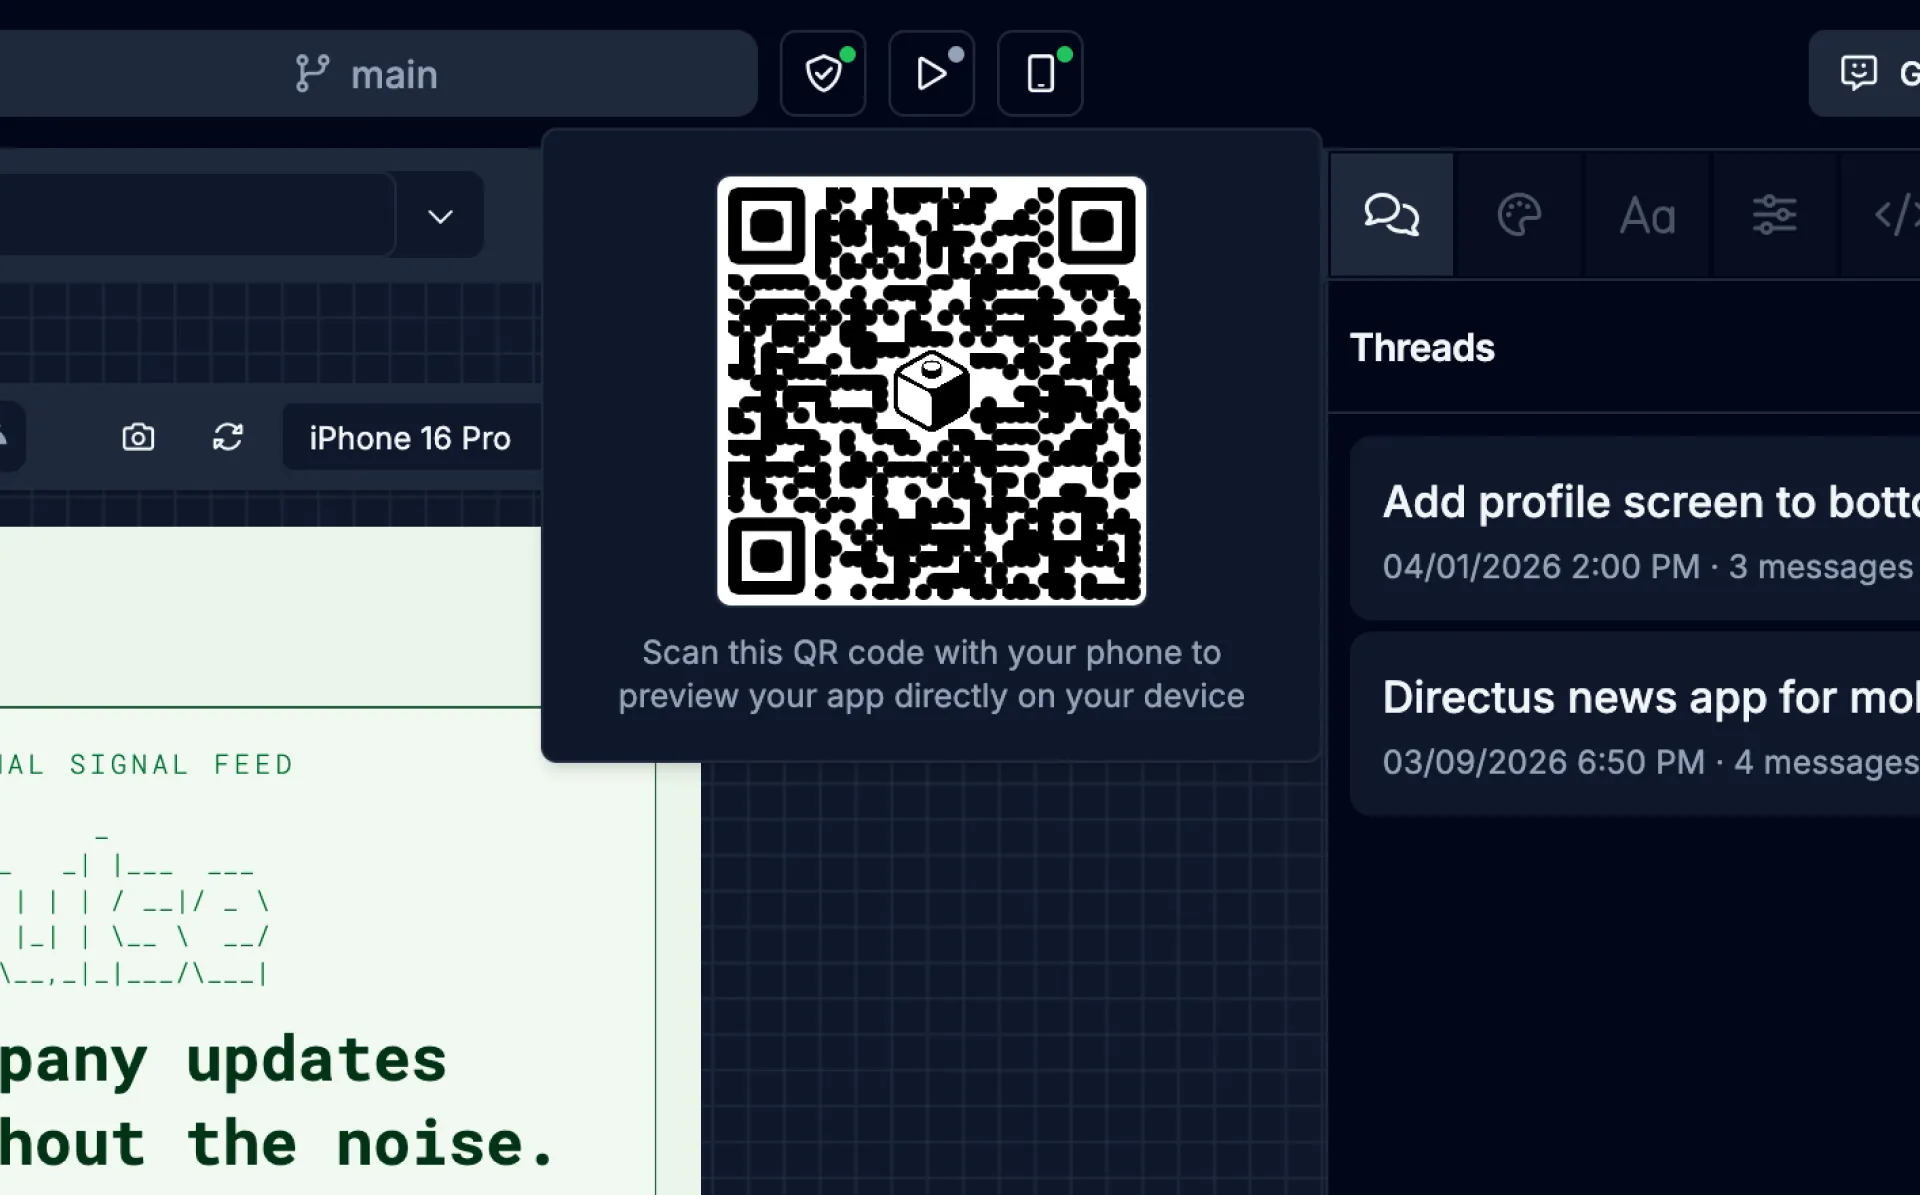Click the '03/09/2026 6:50 PM' thread timestamp
This screenshot has height=1195, width=1920.
click(x=1544, y=762)
